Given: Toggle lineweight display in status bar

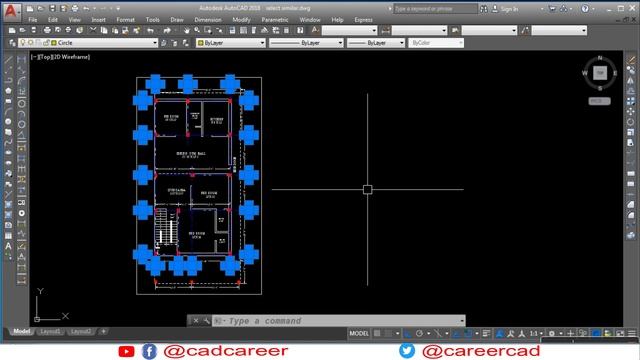Looking at the screenshot, I should tap(486, 333).
